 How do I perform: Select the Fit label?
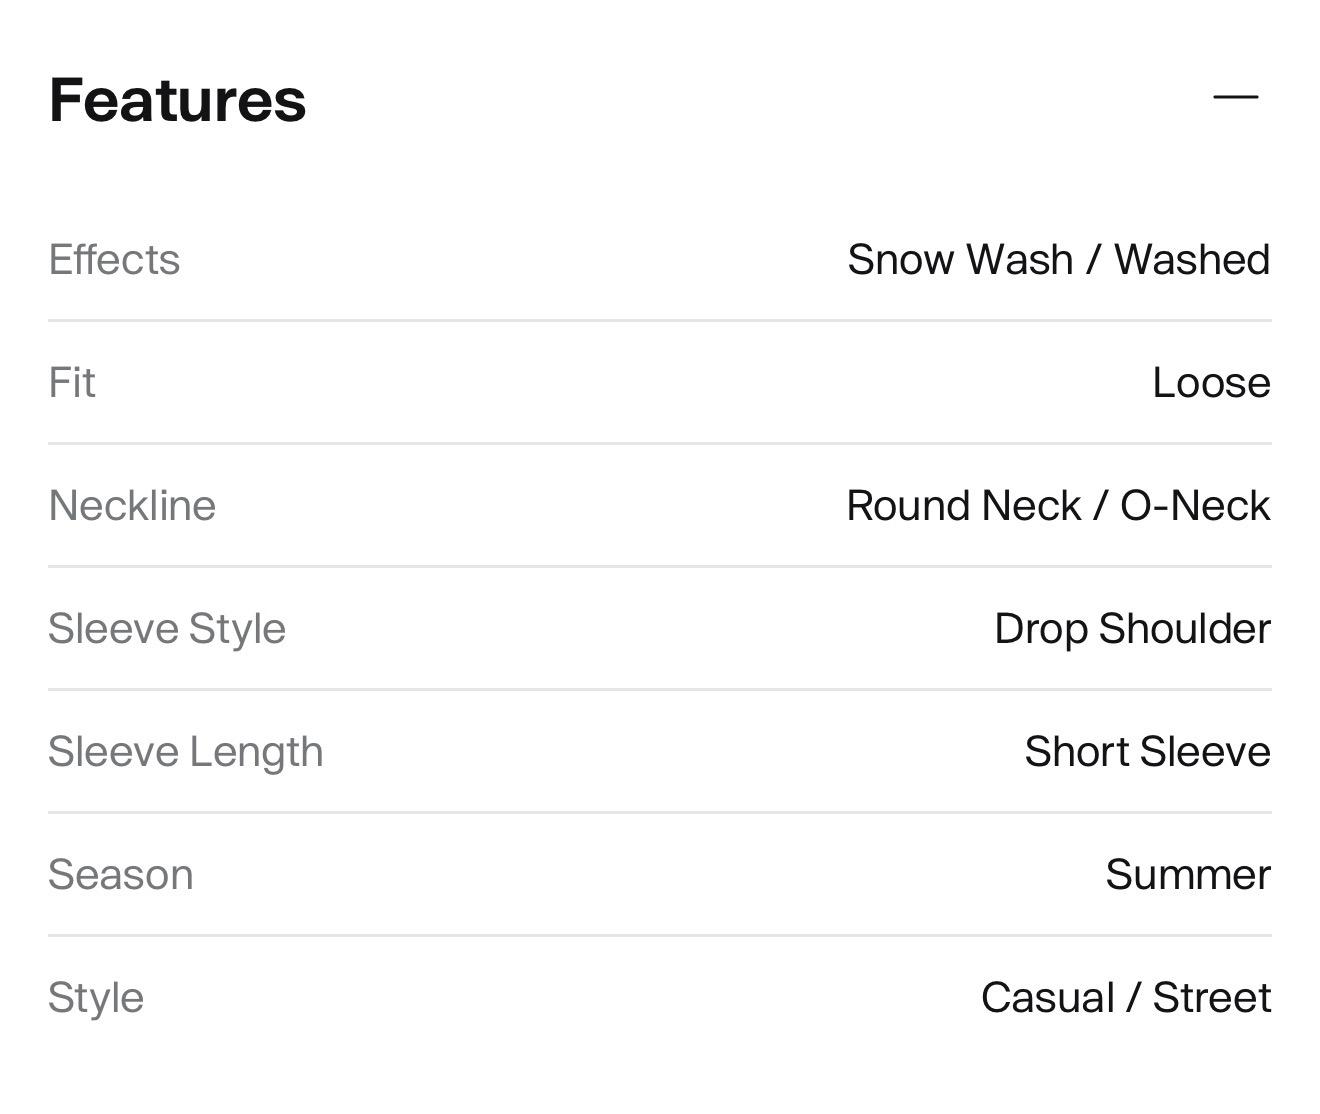click(72, 383)
